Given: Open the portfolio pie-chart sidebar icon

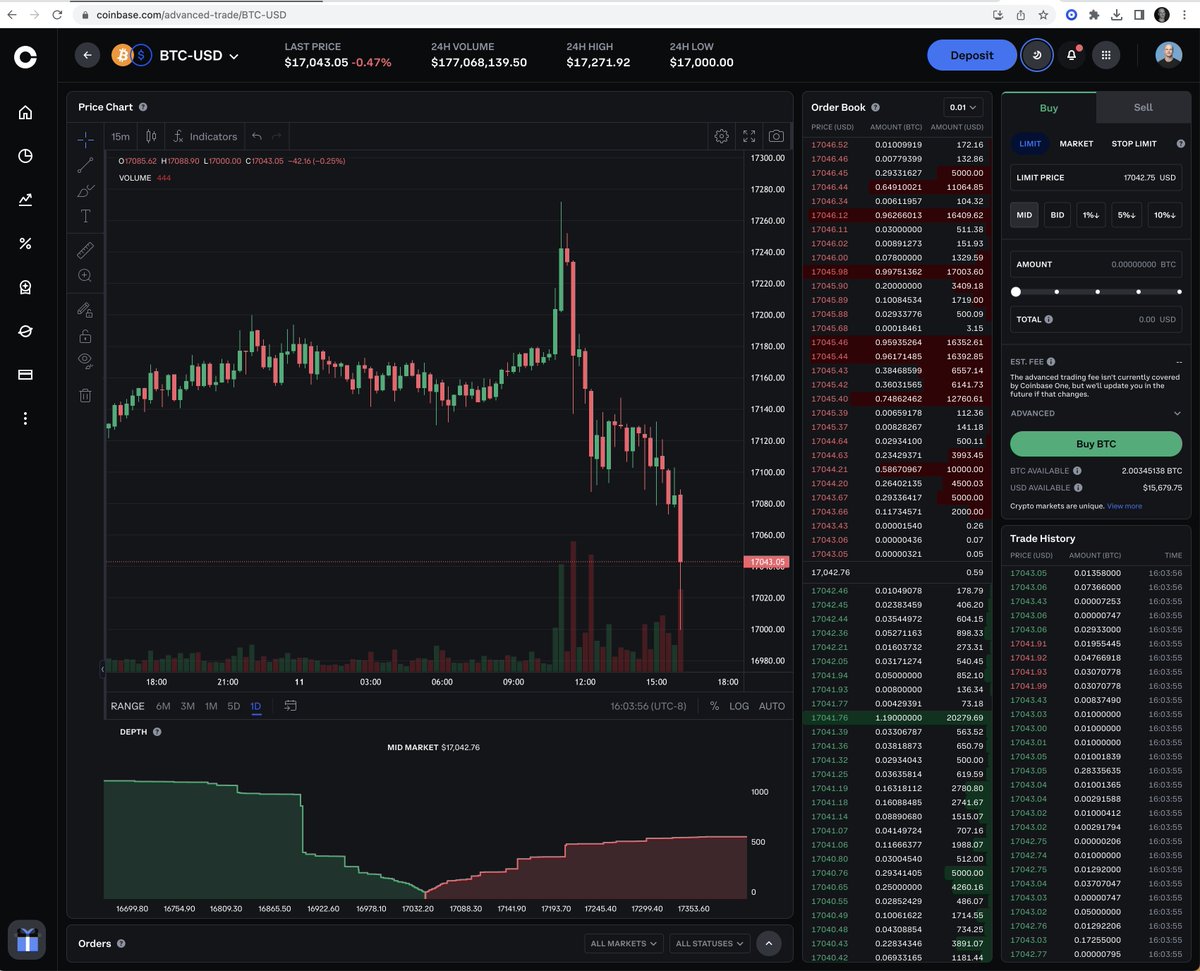Looking at the screenshot, I should coord(25,156).
